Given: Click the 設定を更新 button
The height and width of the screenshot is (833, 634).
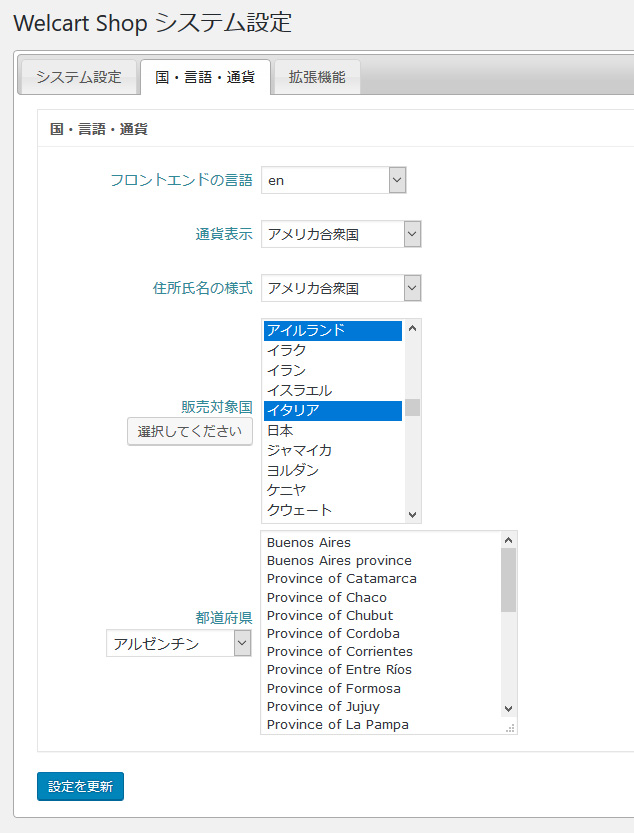Looking at the screenshot, I should point(80,786).
